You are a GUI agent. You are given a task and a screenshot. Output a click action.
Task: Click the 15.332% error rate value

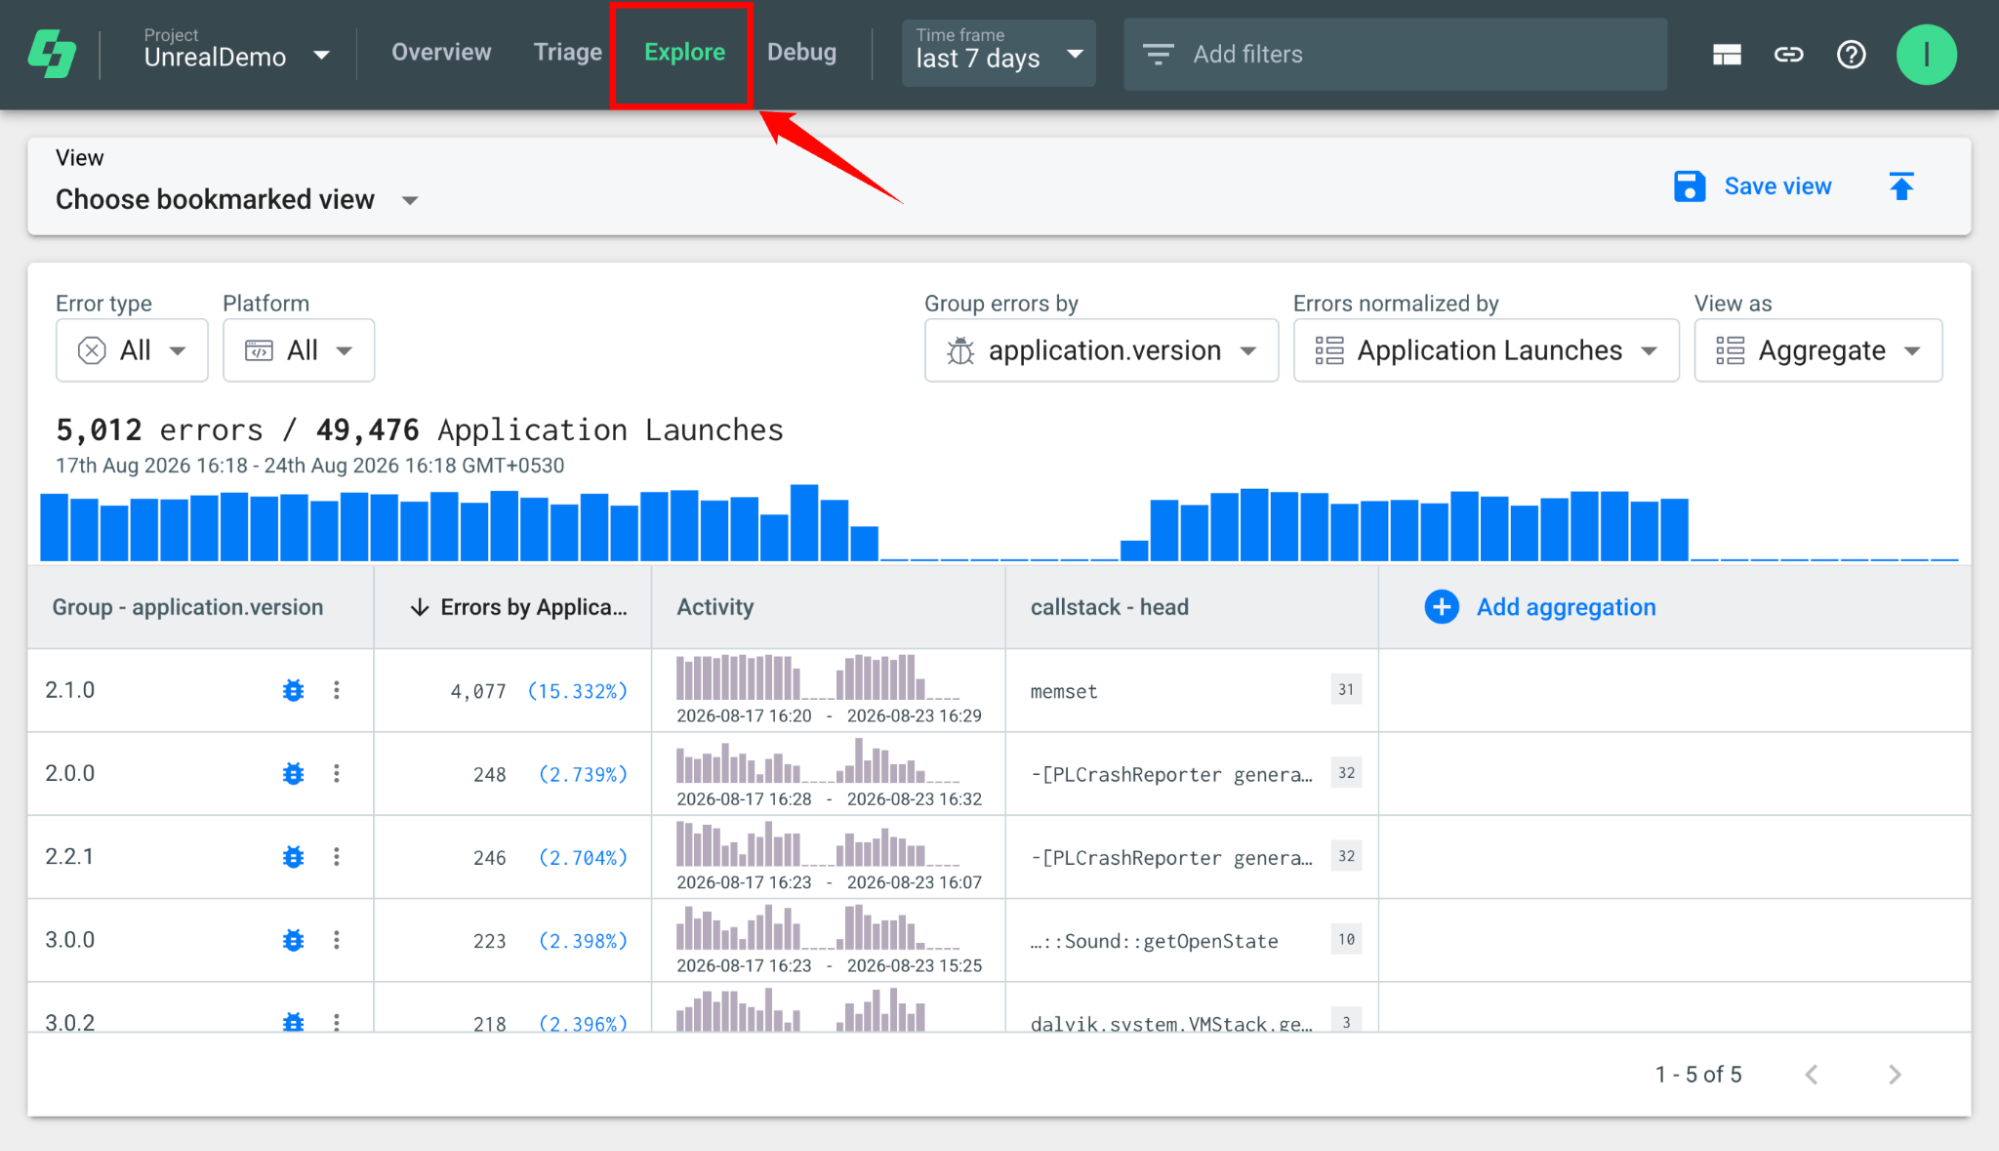click(x=577, y=691)
